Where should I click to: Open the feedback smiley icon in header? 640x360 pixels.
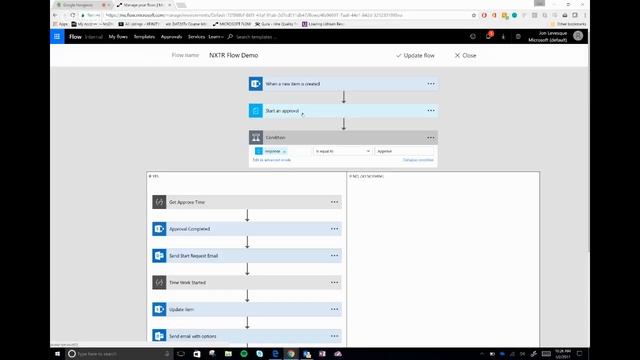473,36
